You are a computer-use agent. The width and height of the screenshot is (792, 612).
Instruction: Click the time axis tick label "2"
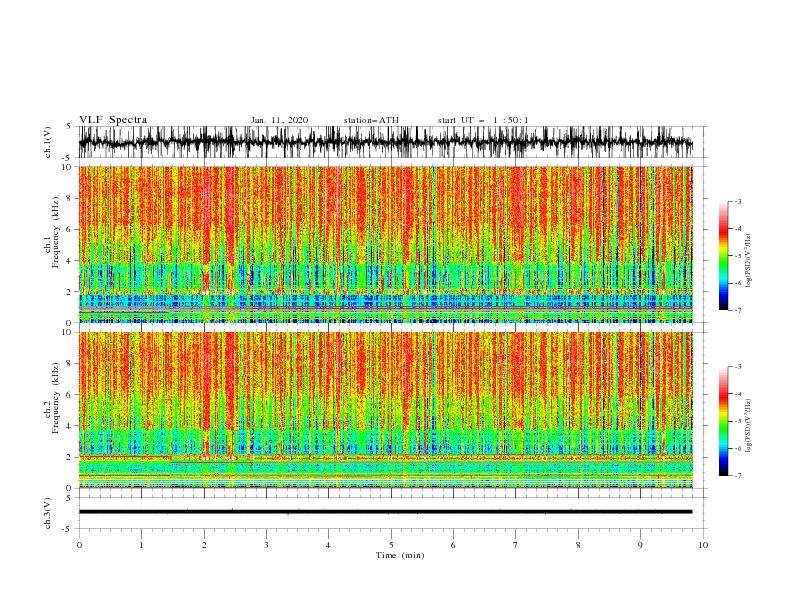[x=204, y=545]
